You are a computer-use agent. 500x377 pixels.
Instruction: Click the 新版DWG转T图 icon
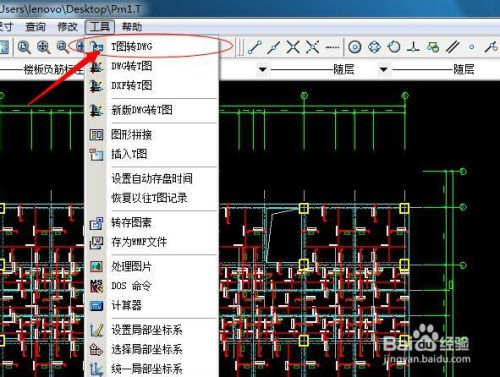coord(97,110)
